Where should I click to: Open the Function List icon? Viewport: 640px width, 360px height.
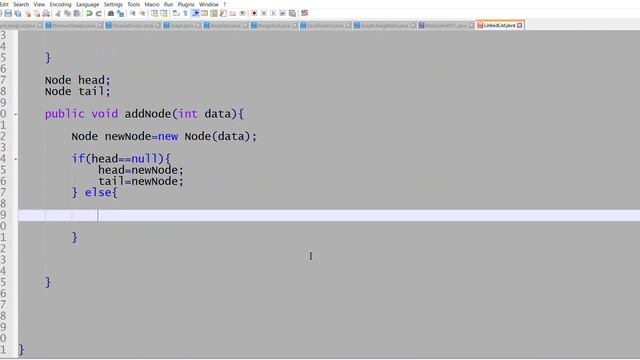tap(223, 13)
